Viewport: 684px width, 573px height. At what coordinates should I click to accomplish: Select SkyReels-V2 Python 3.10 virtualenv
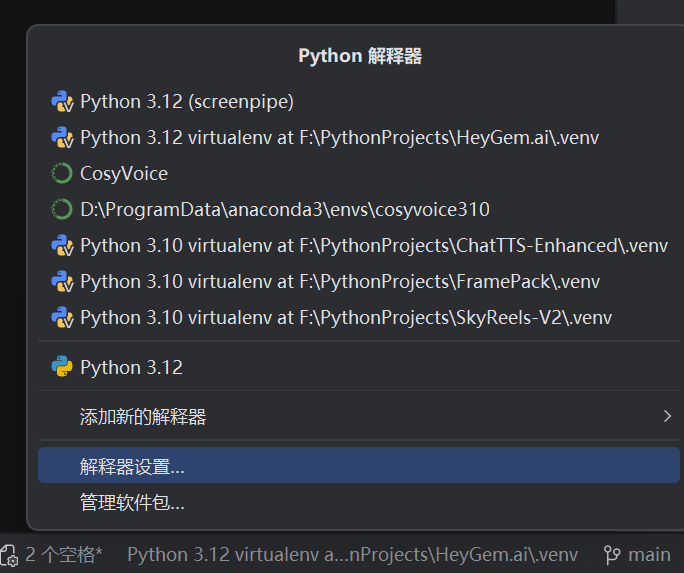pos(359,318)
